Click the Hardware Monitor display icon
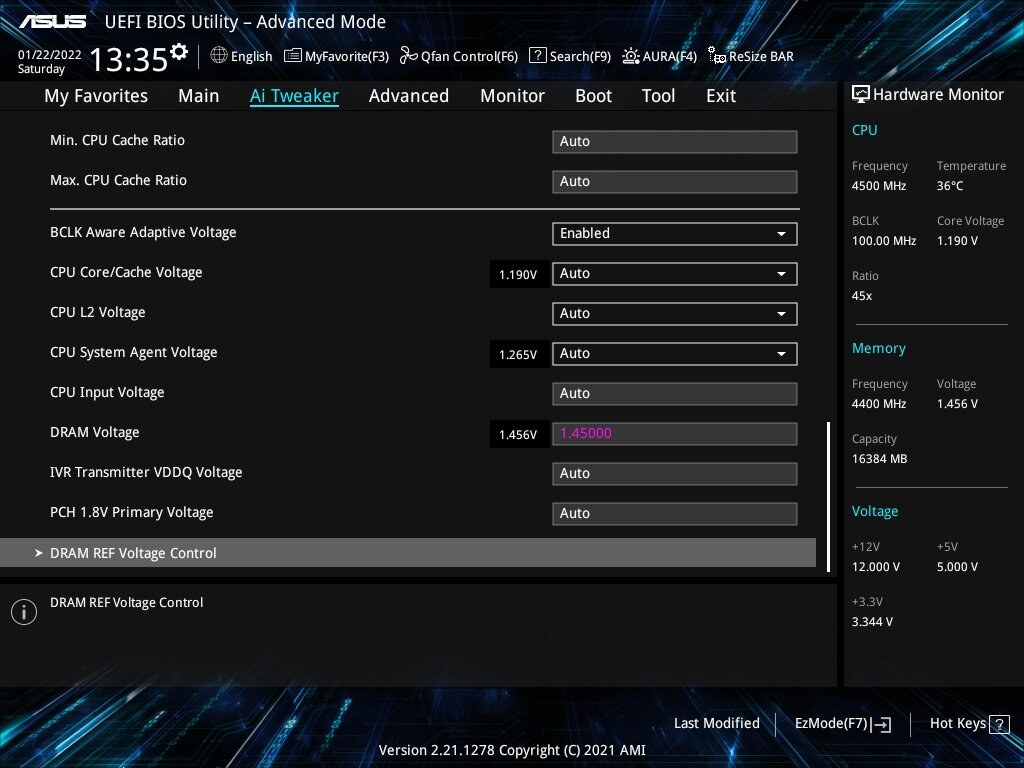The height and width of the screenshot is (768, 1024). point(861,95)
